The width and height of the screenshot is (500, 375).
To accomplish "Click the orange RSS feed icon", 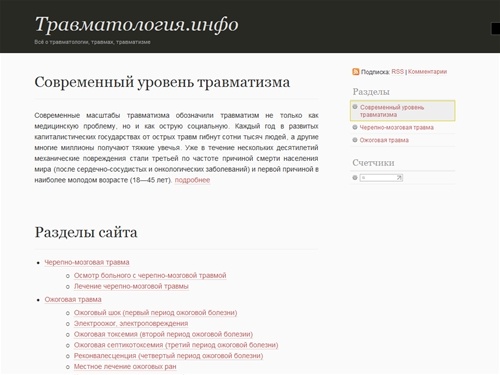I will [x=356, y=72].
